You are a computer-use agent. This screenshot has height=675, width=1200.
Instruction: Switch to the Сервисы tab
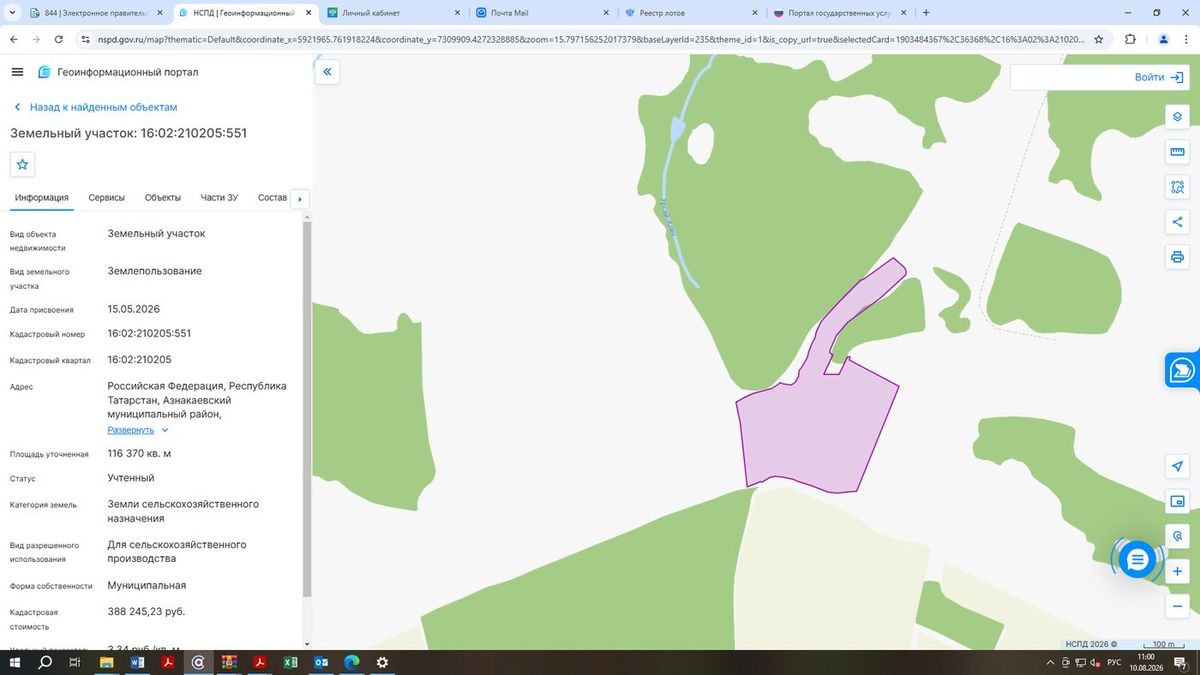[x=107, y=198]
